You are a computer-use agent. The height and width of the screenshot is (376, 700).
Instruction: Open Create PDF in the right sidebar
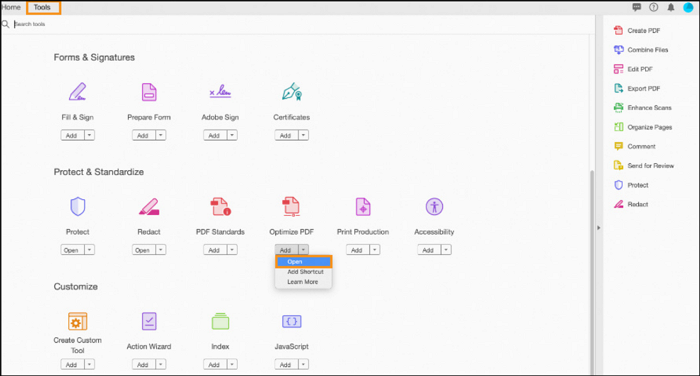(x=637, y=30)
